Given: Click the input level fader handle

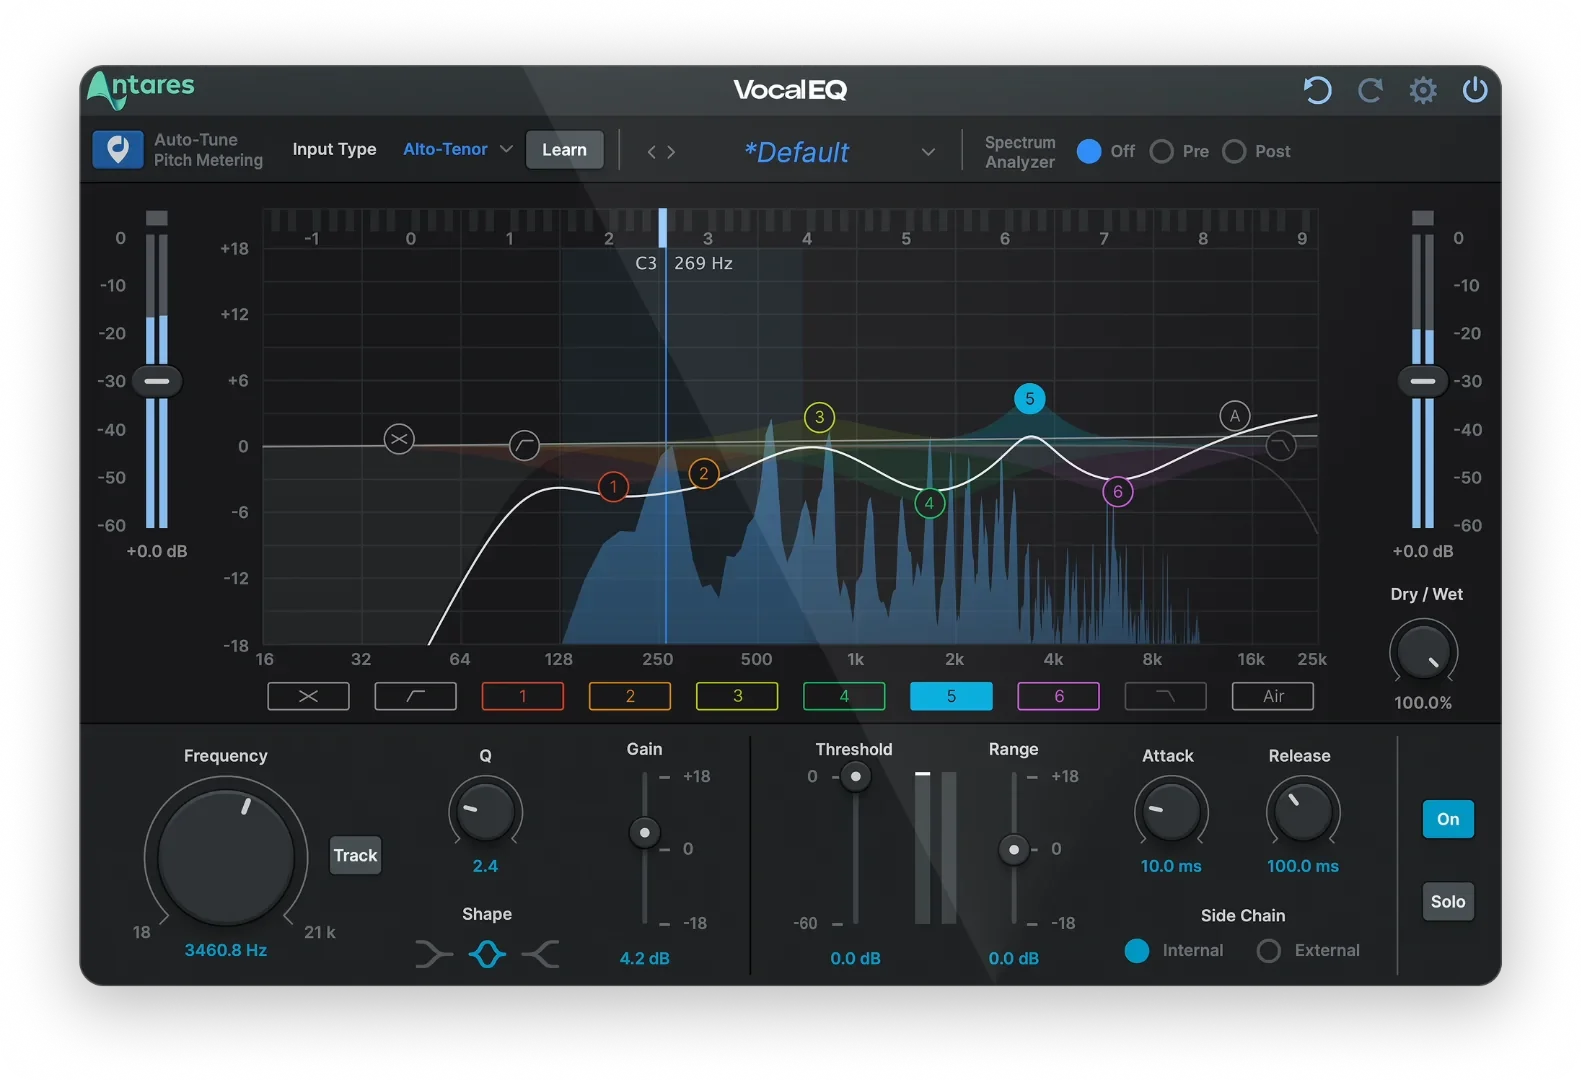Looking at the screenshot, I should [157, 381].
